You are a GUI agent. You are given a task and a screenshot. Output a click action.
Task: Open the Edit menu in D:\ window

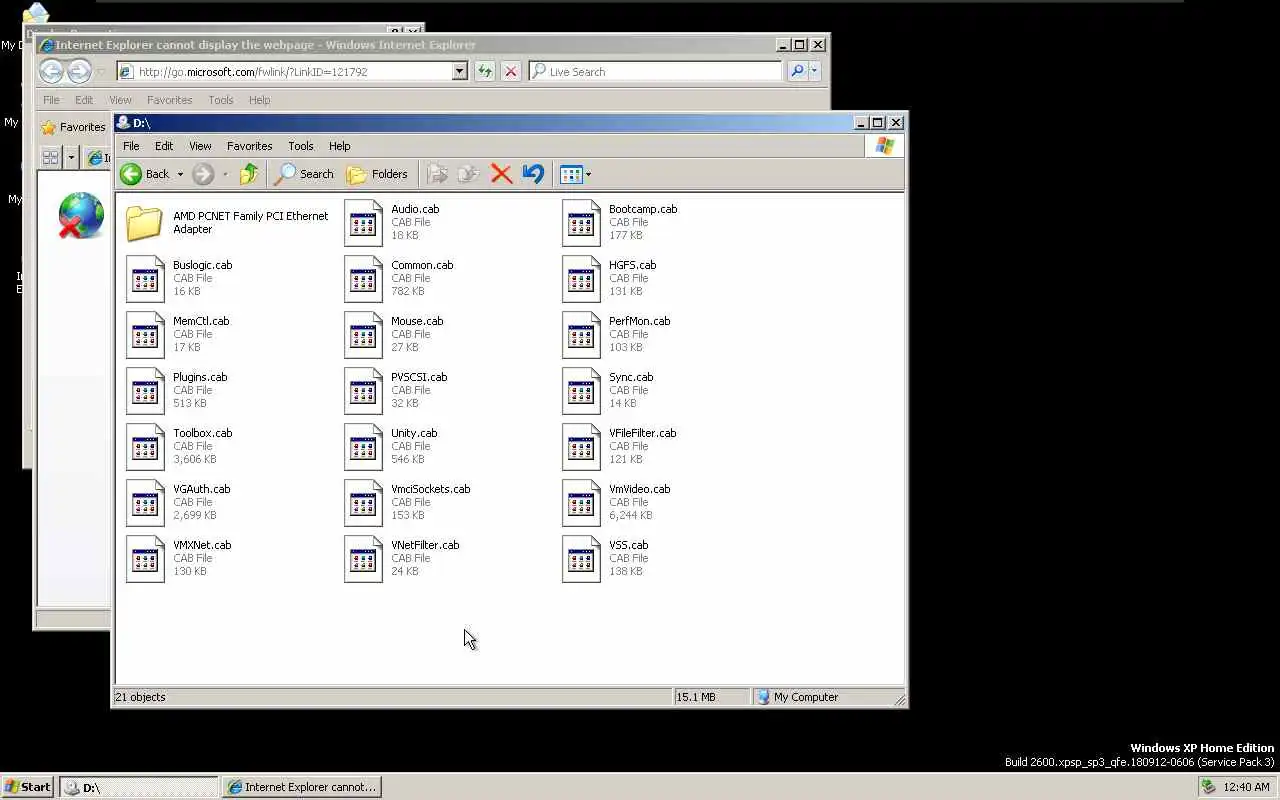pyautogui.click(x=164, y=146)
